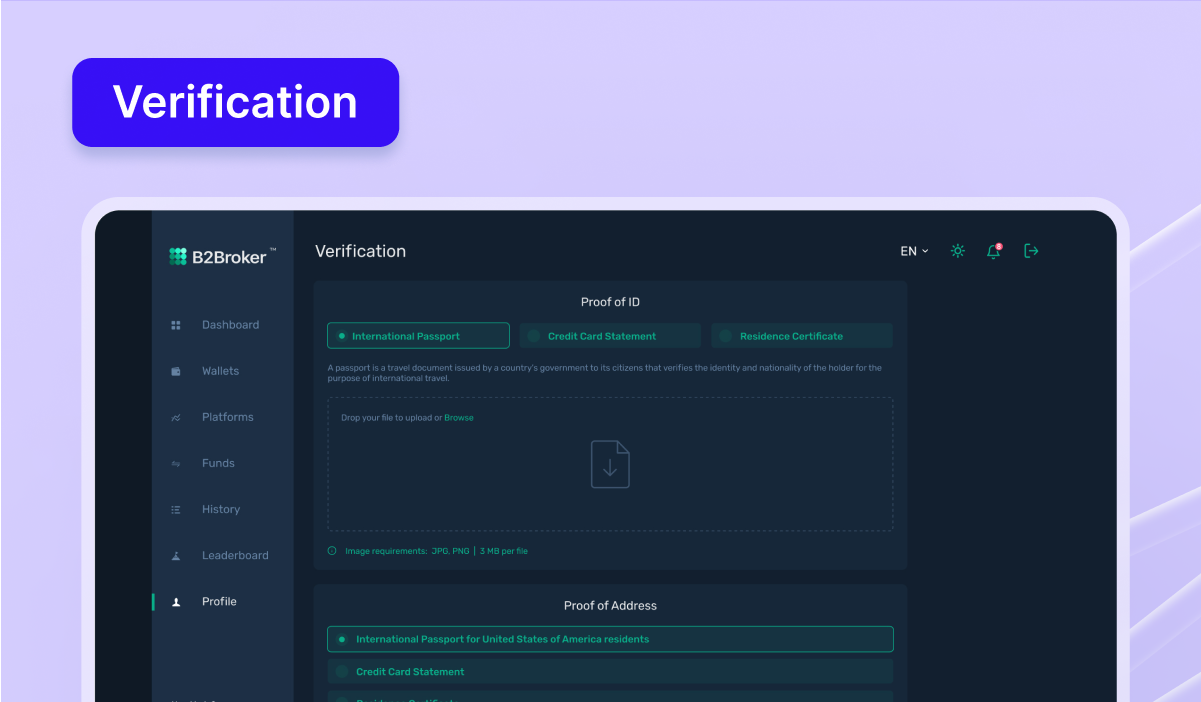Open the History page
The width and height of the screenshot is (1201, 702).
click(222, 509)
